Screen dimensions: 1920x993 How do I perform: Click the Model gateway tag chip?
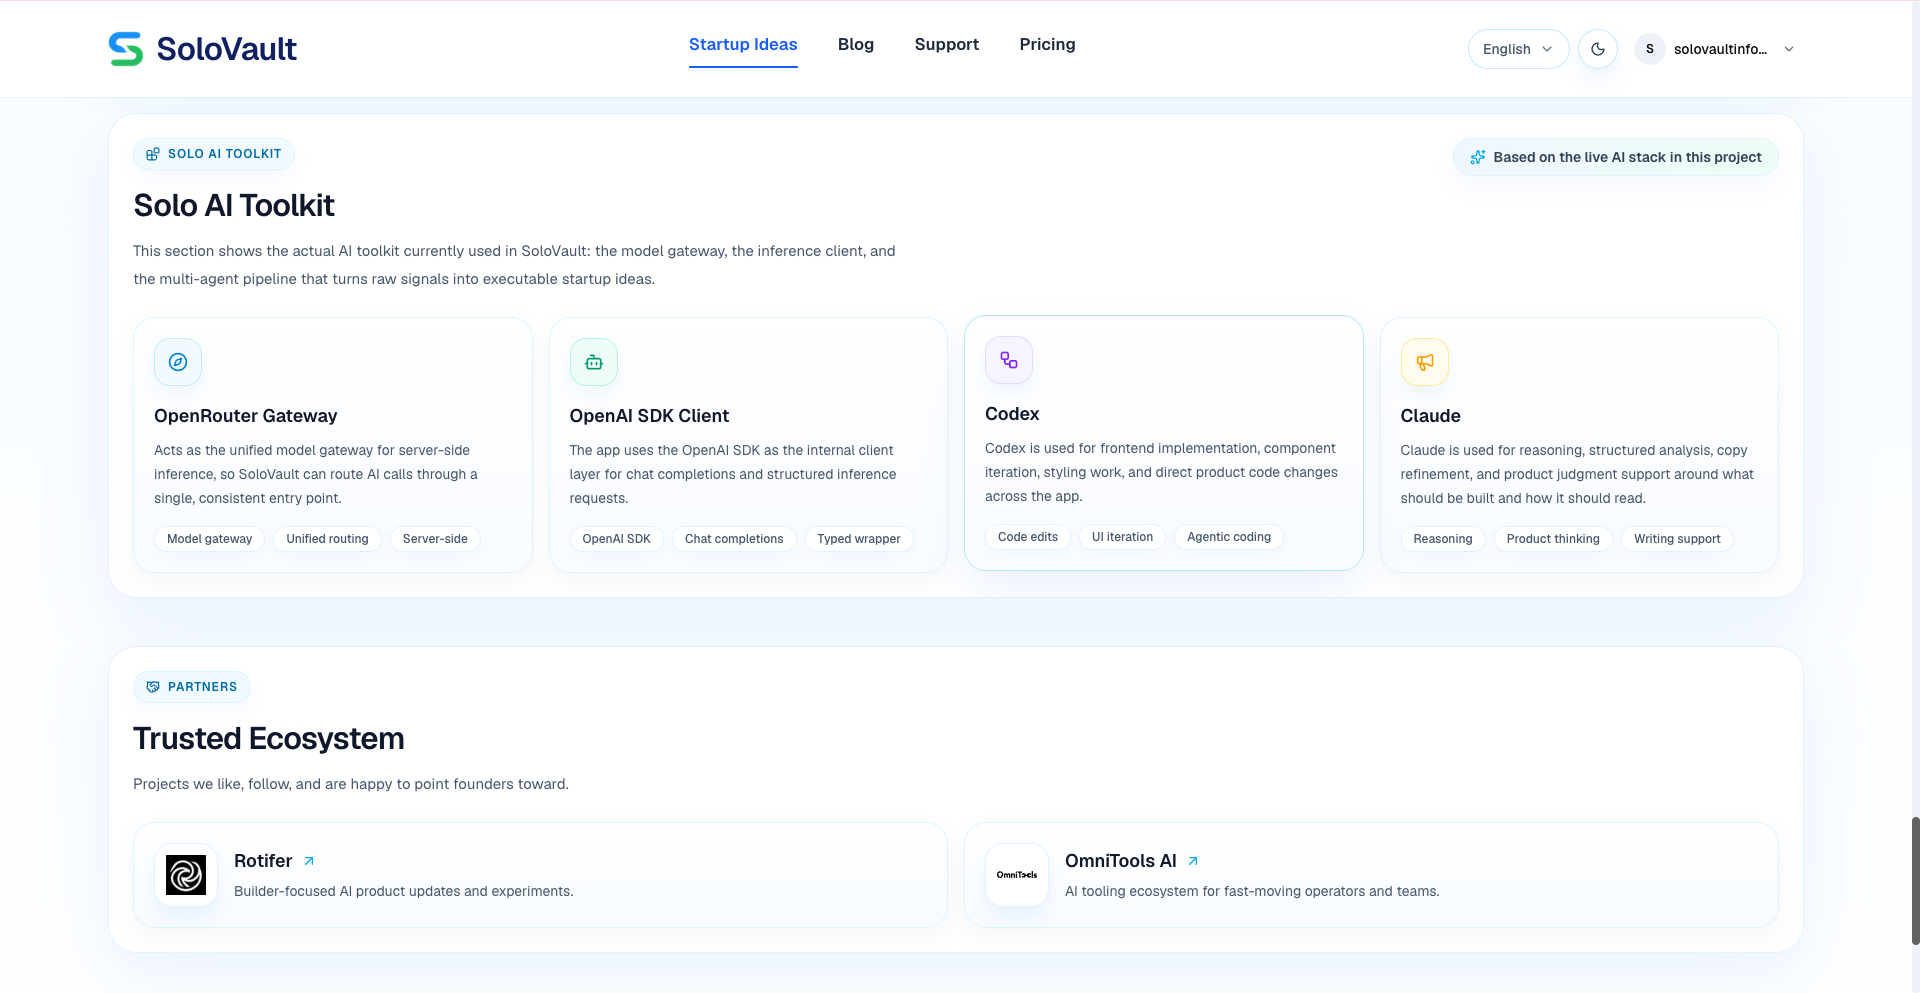click(210, 539)
